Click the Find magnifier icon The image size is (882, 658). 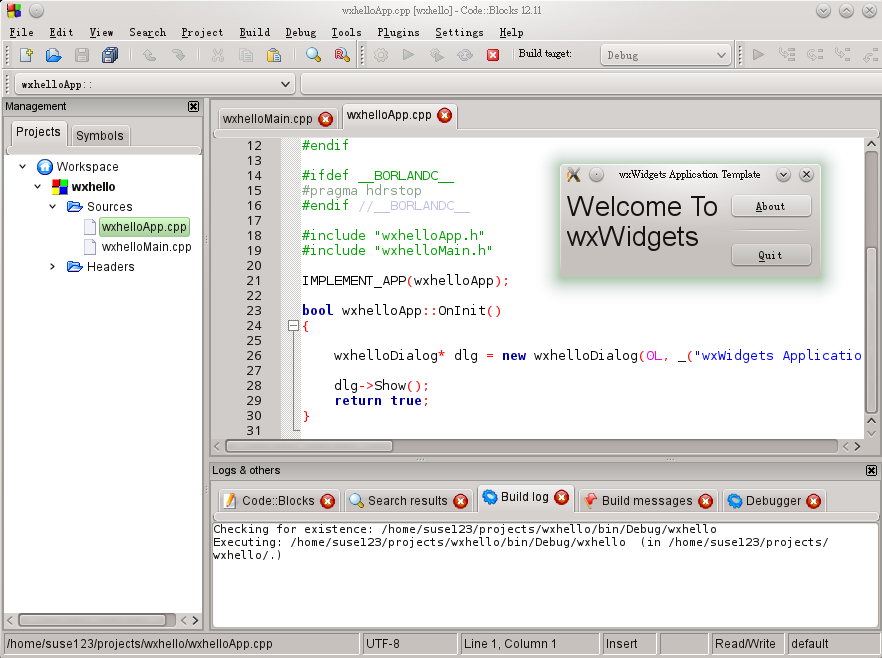pyautogui.click(x=313, y=55)
